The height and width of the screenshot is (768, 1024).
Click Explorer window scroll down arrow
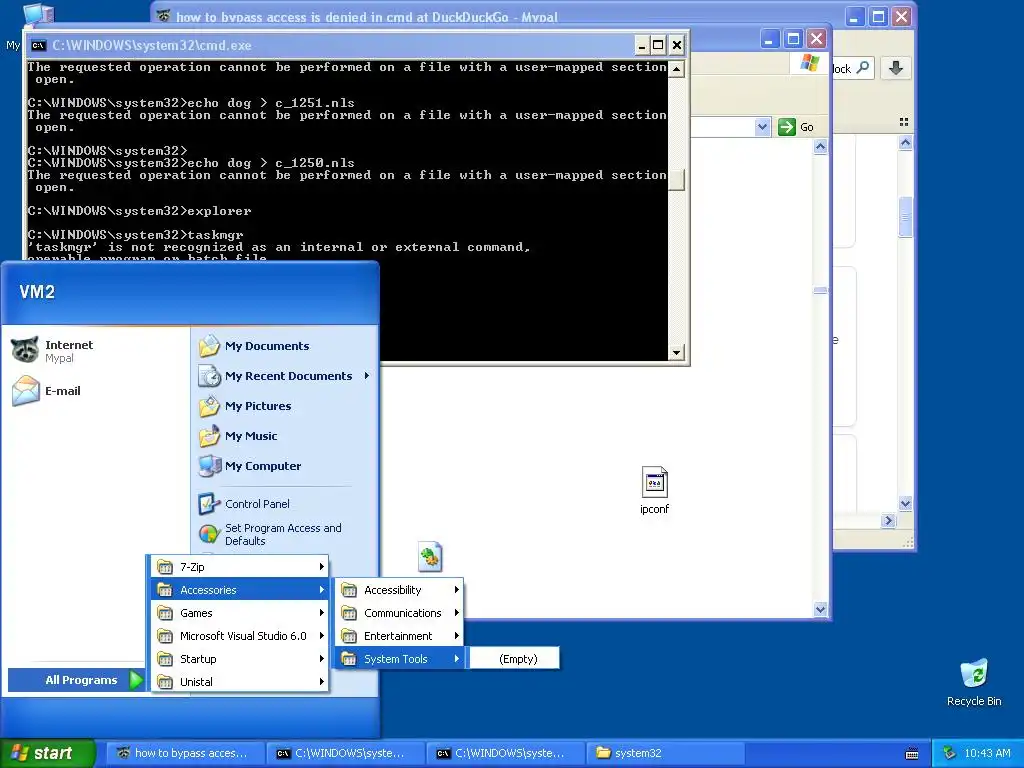coord(820,609)
